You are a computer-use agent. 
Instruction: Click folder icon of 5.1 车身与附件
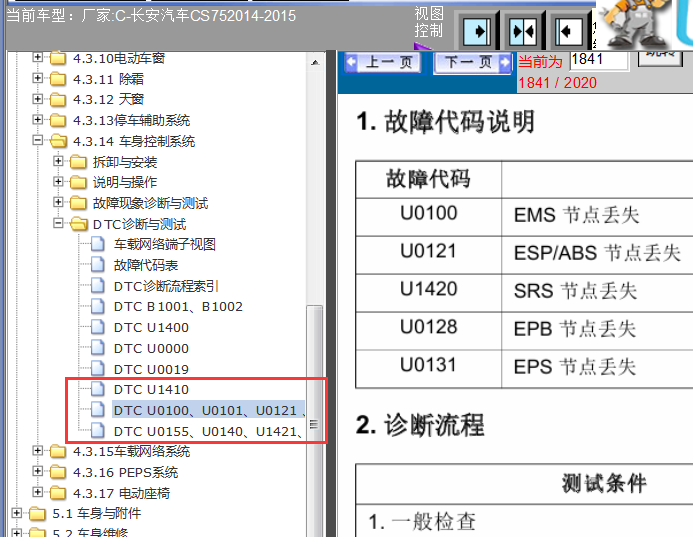click(x=38, y=514)
